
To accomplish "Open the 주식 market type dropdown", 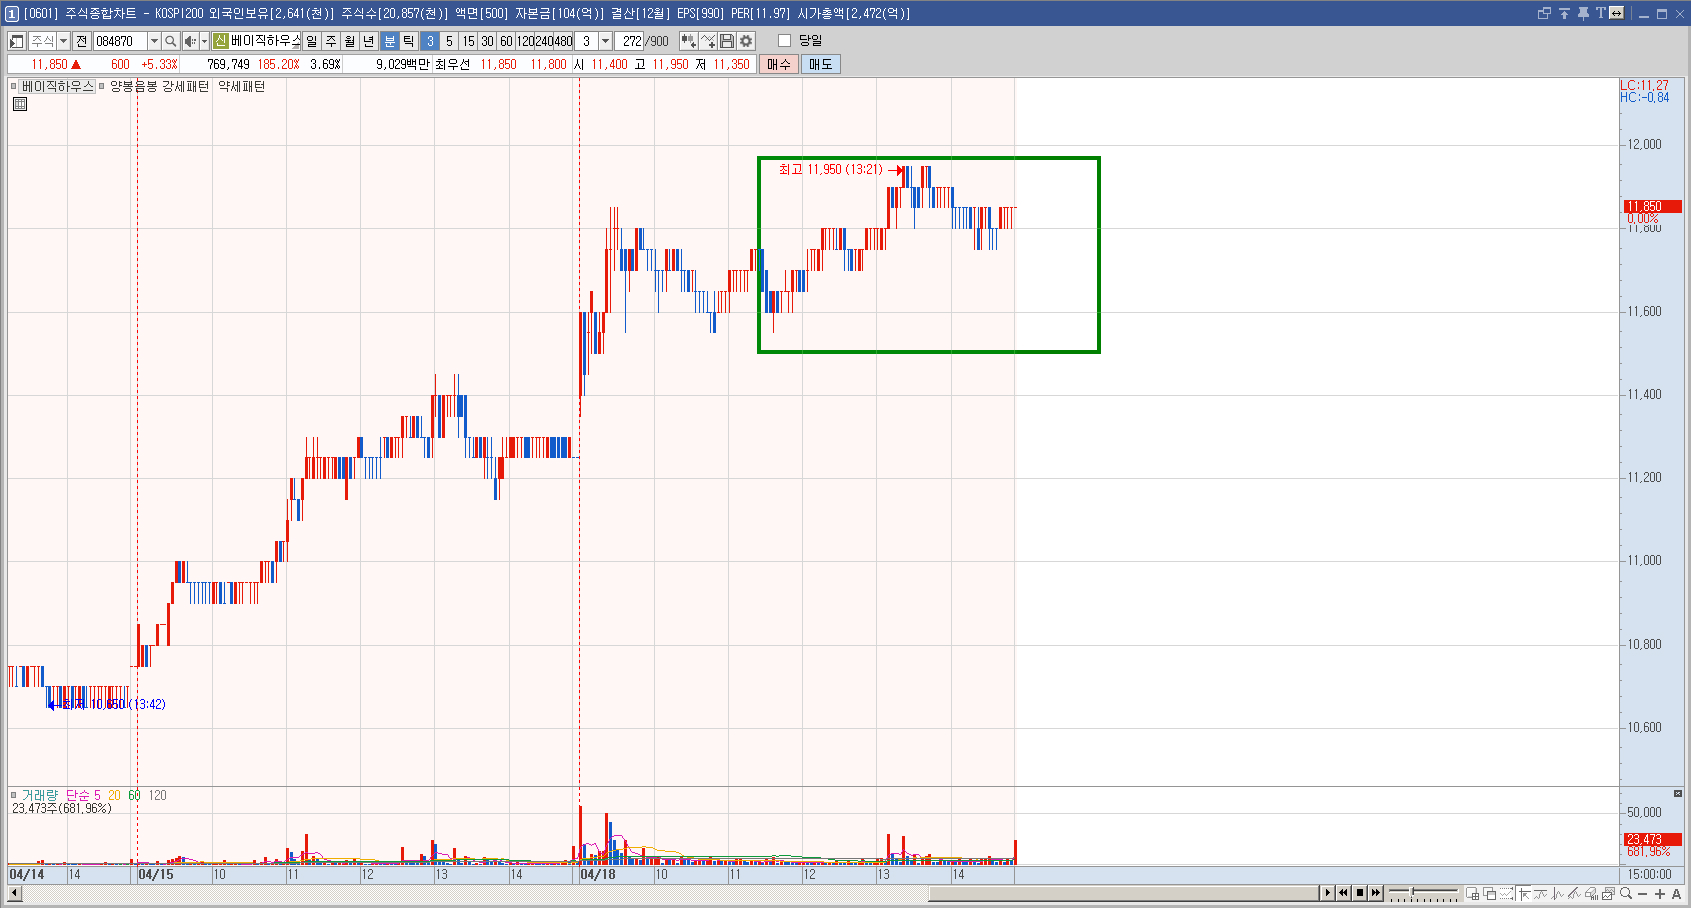I will coord(63,41).
